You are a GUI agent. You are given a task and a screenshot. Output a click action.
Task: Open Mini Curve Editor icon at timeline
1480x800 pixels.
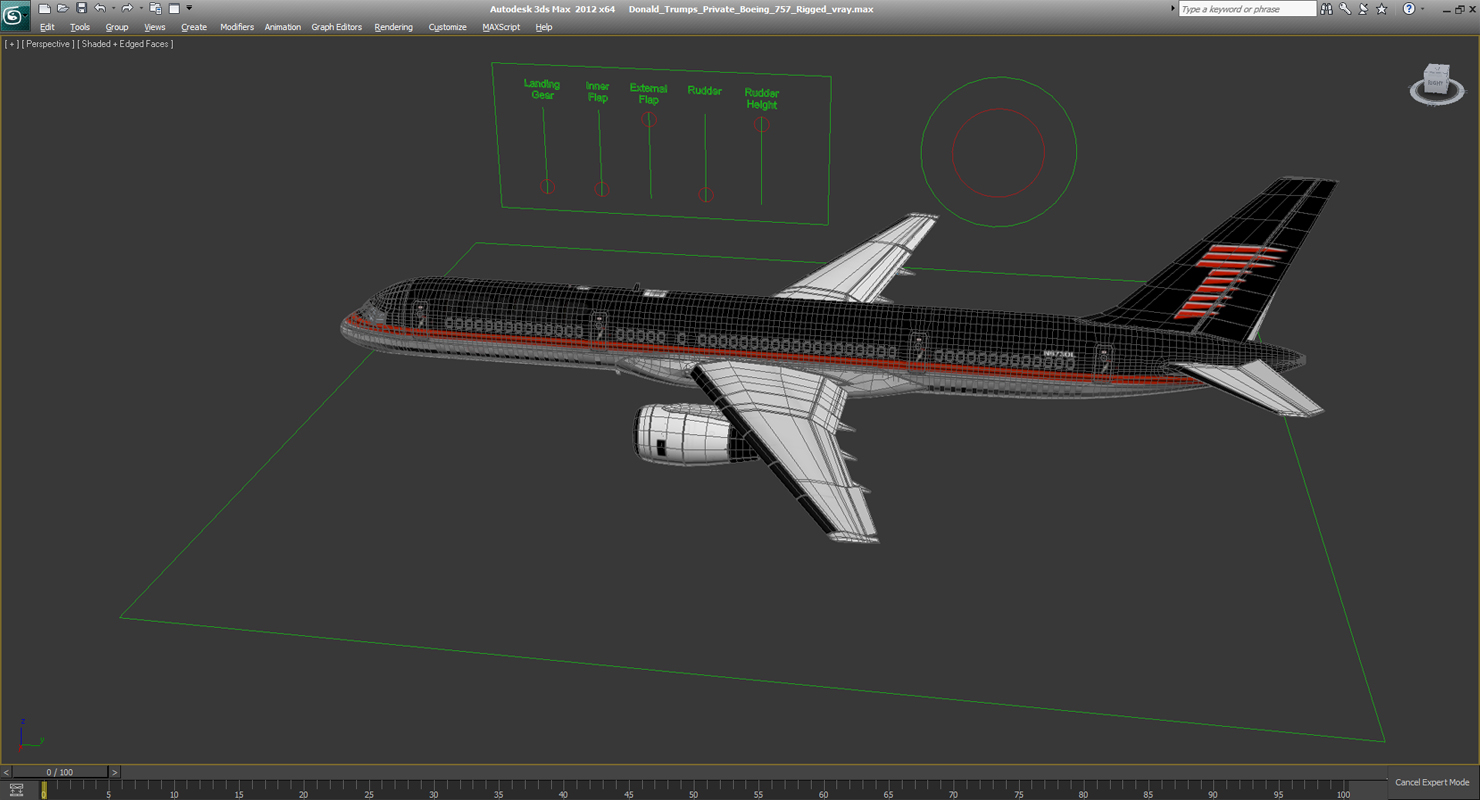click(x=16, y=790)
